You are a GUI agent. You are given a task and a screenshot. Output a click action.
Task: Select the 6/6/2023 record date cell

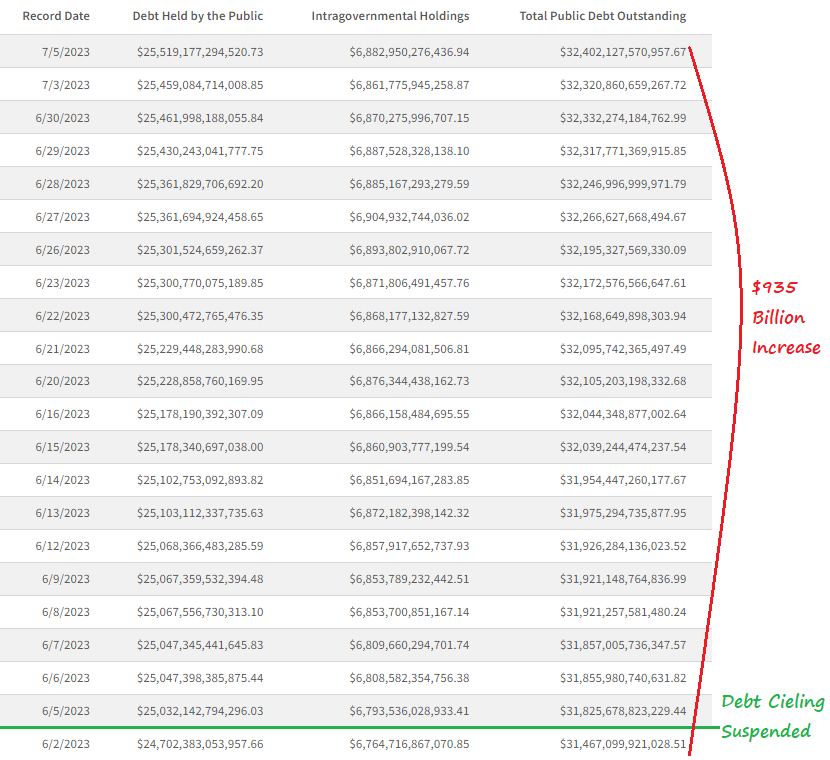[66, 678]
